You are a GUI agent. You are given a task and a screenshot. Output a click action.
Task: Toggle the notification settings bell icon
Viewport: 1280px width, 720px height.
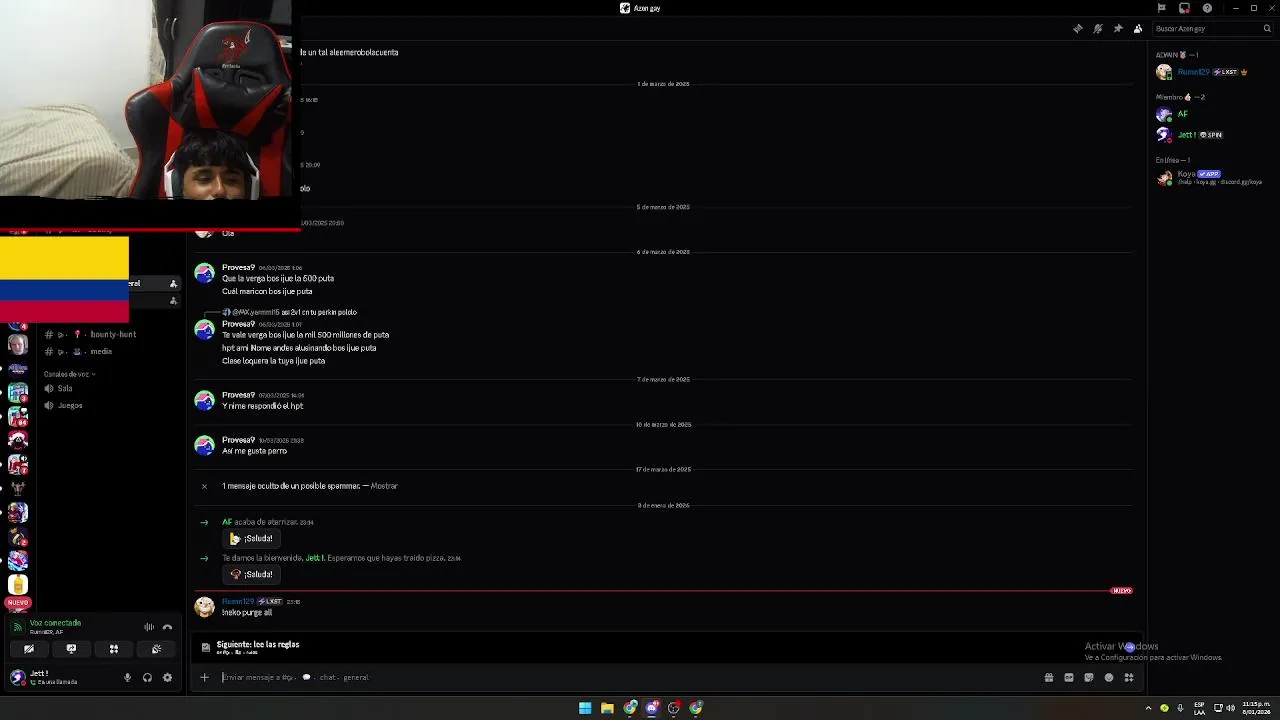[x=1097, y=29]
